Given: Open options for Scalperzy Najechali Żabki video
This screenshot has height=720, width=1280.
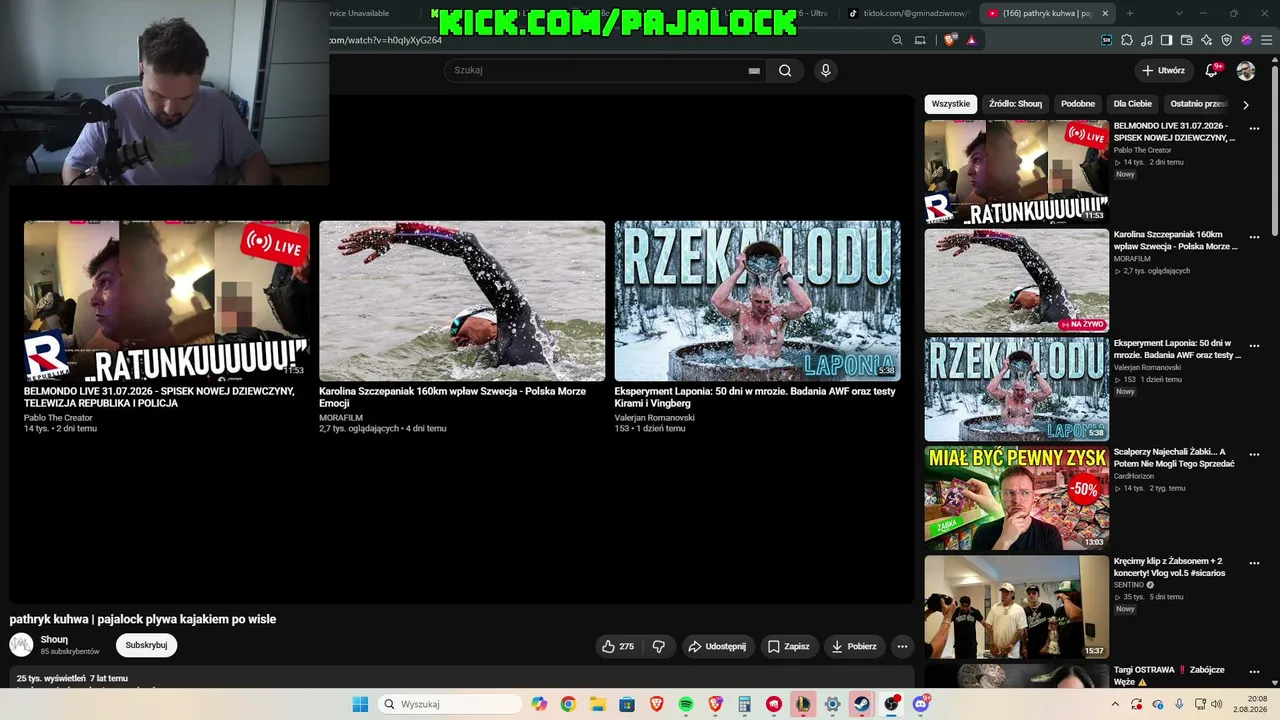Looking at the screenshot, I should [x=1254, y=454].
